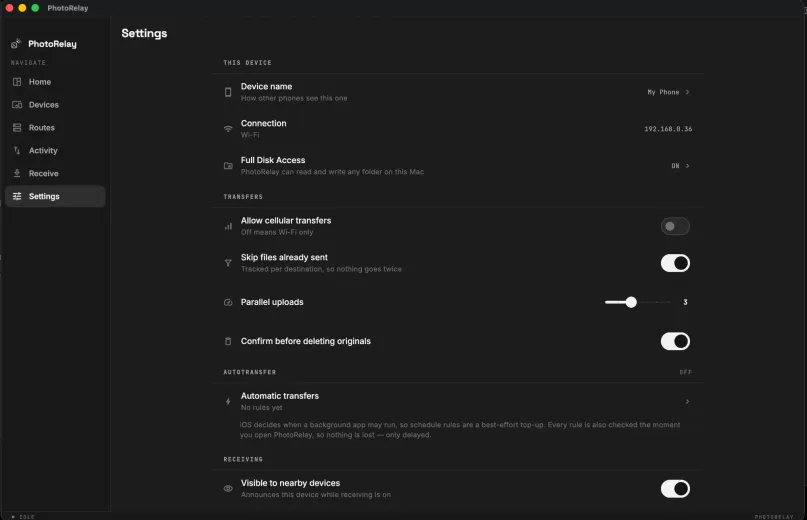Enable Allow cellular transfers switch
The image size is (807, 520).
(675, 226)
